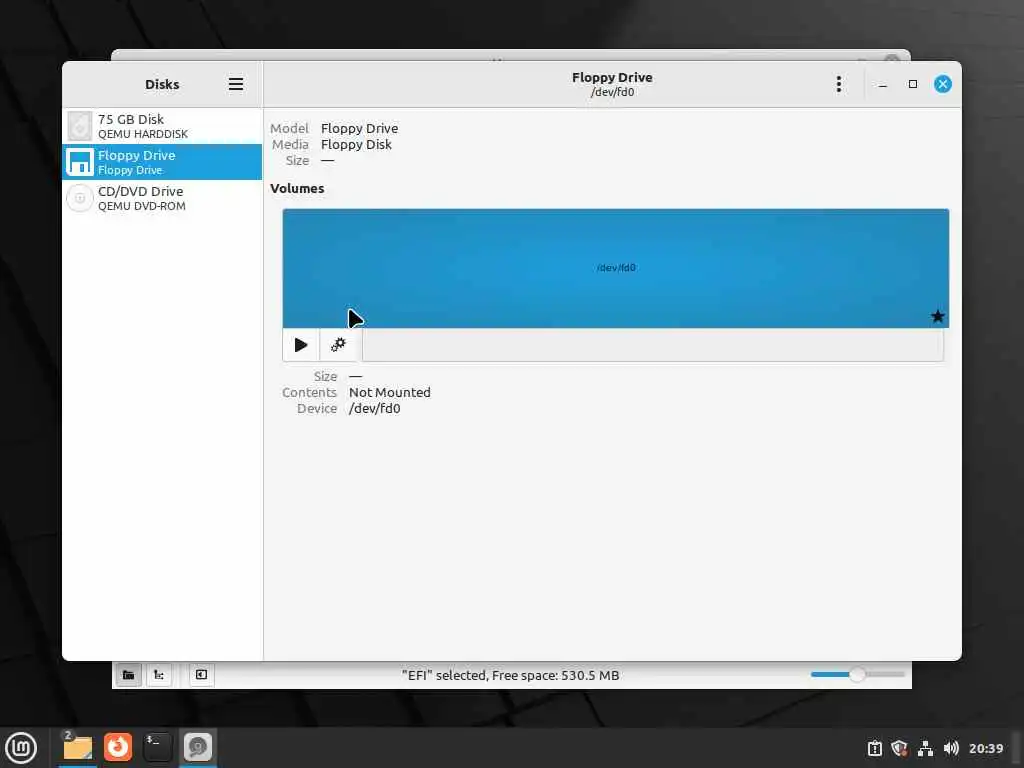Click the Disks app taskbar icon

tap(197, 748)
